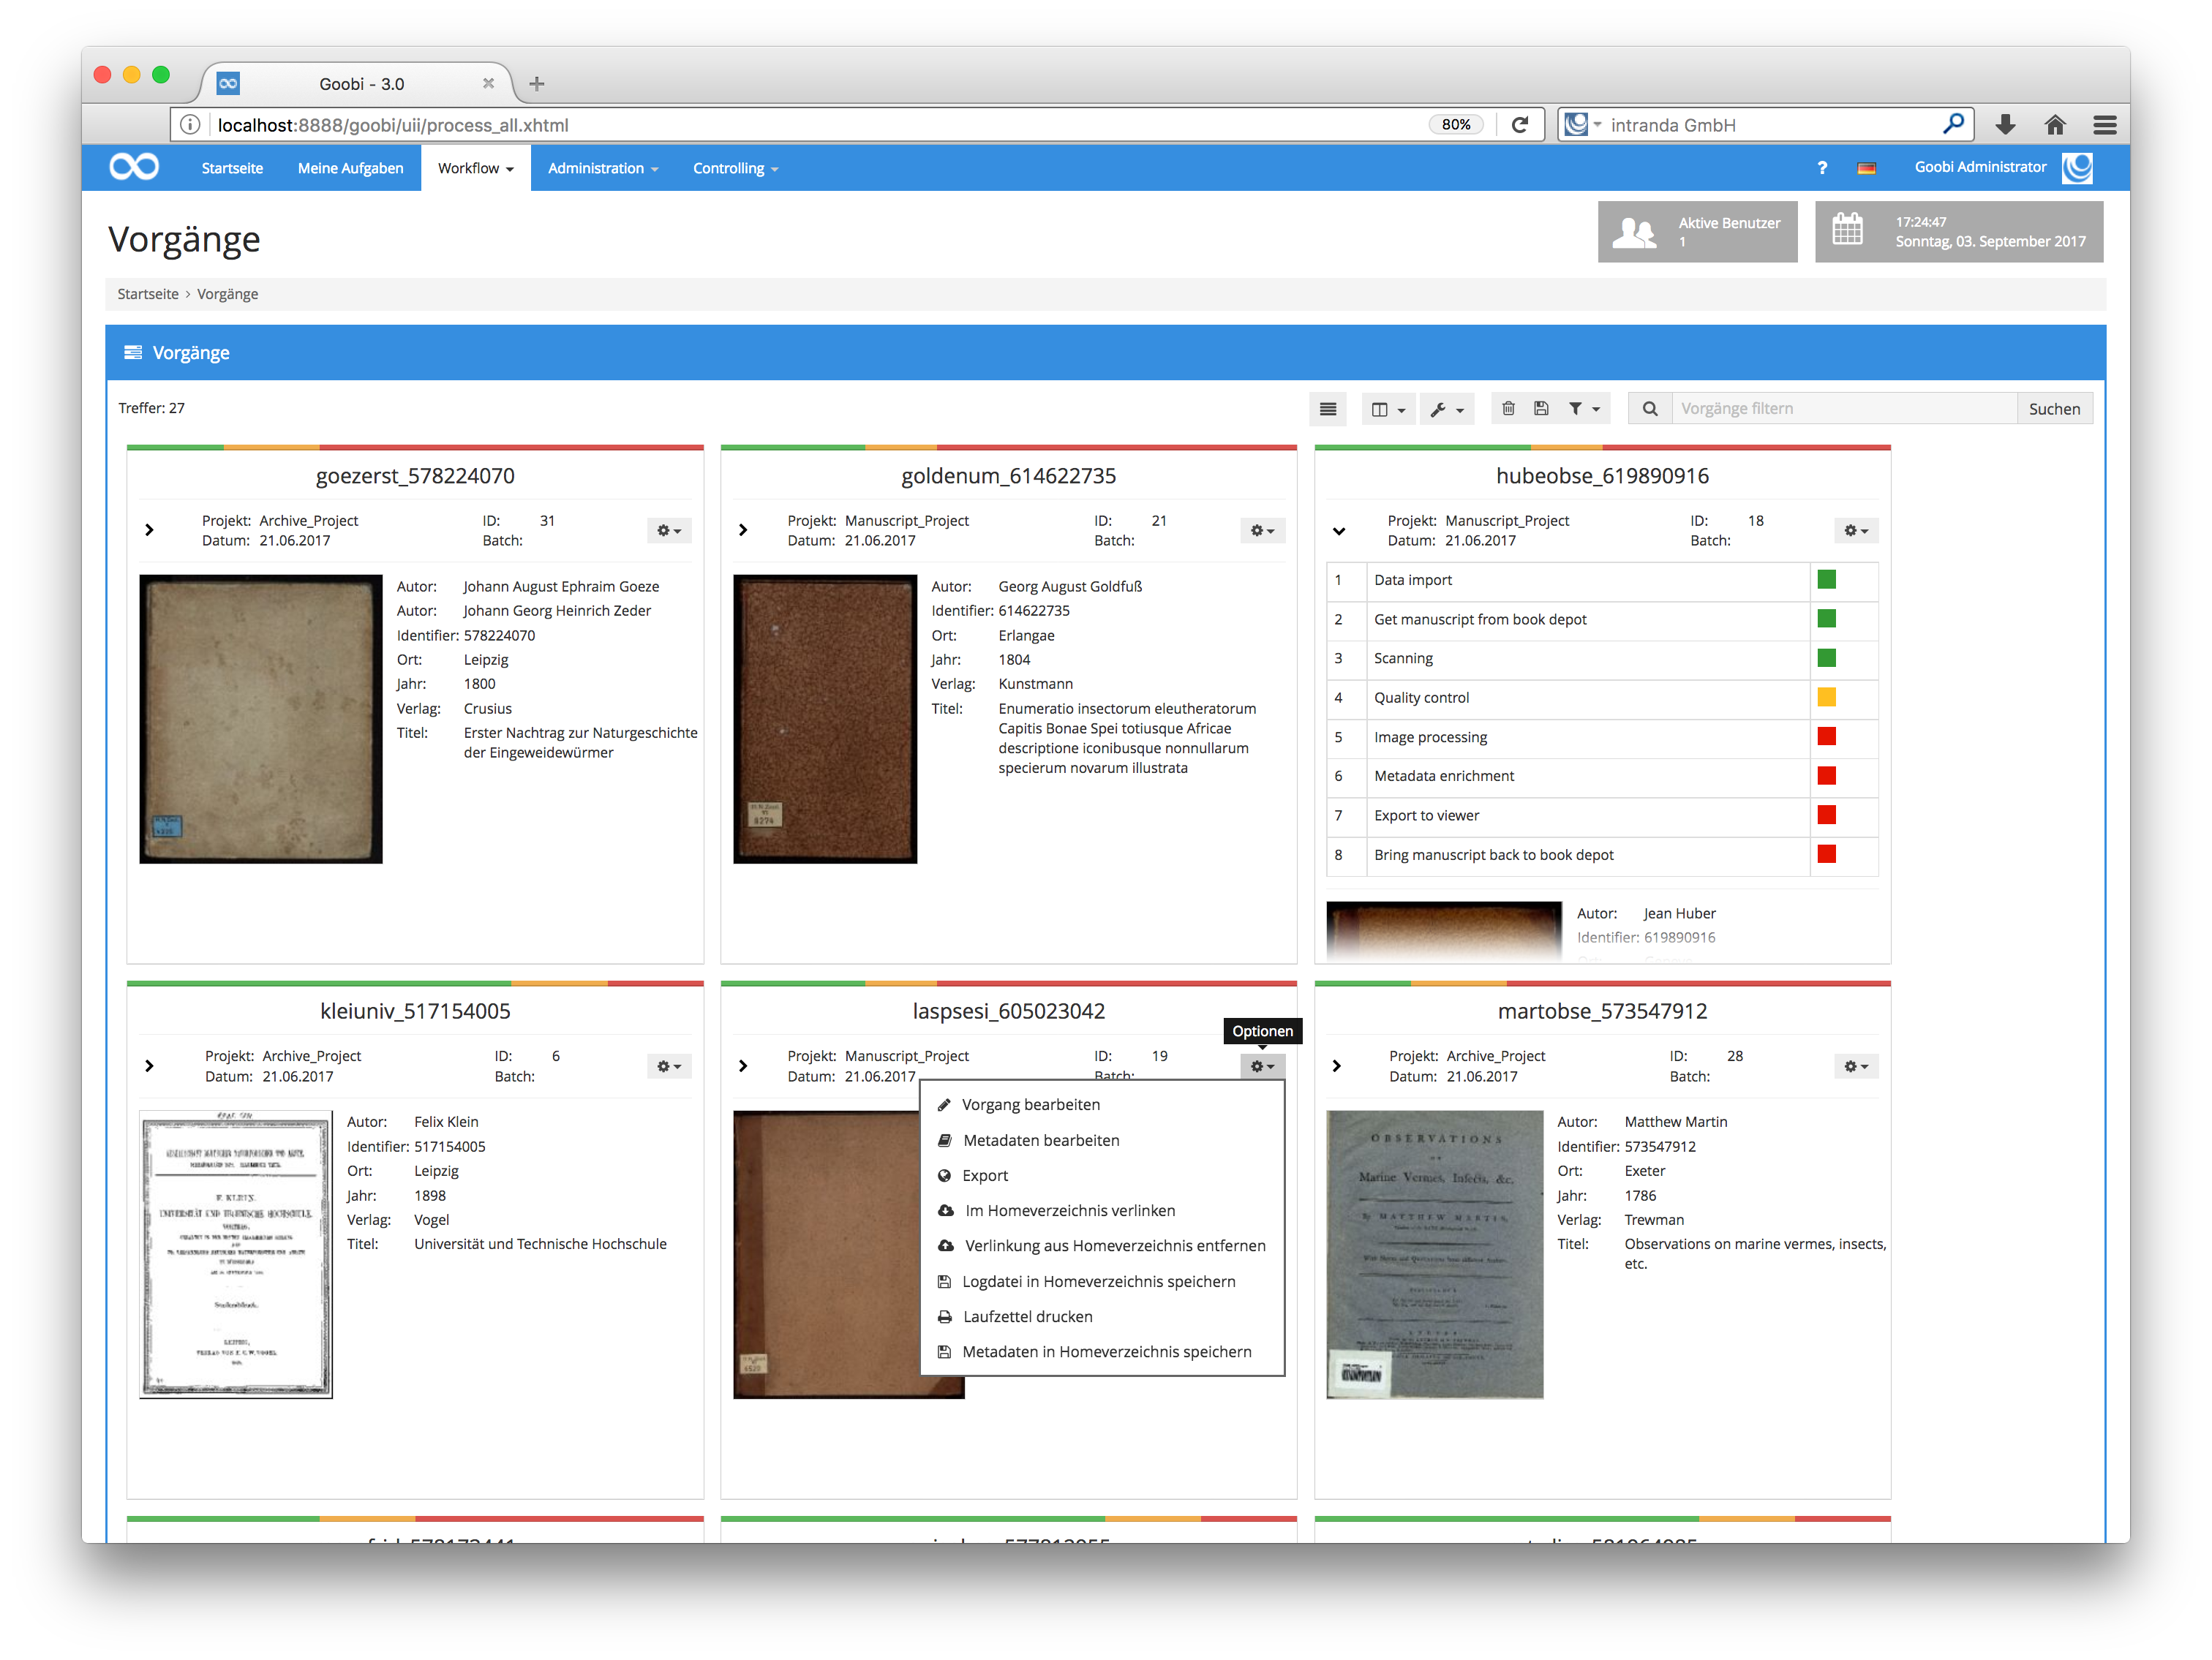
Task: Click the Get manuscript from book depot row
Action: (x=1602, y=620)
